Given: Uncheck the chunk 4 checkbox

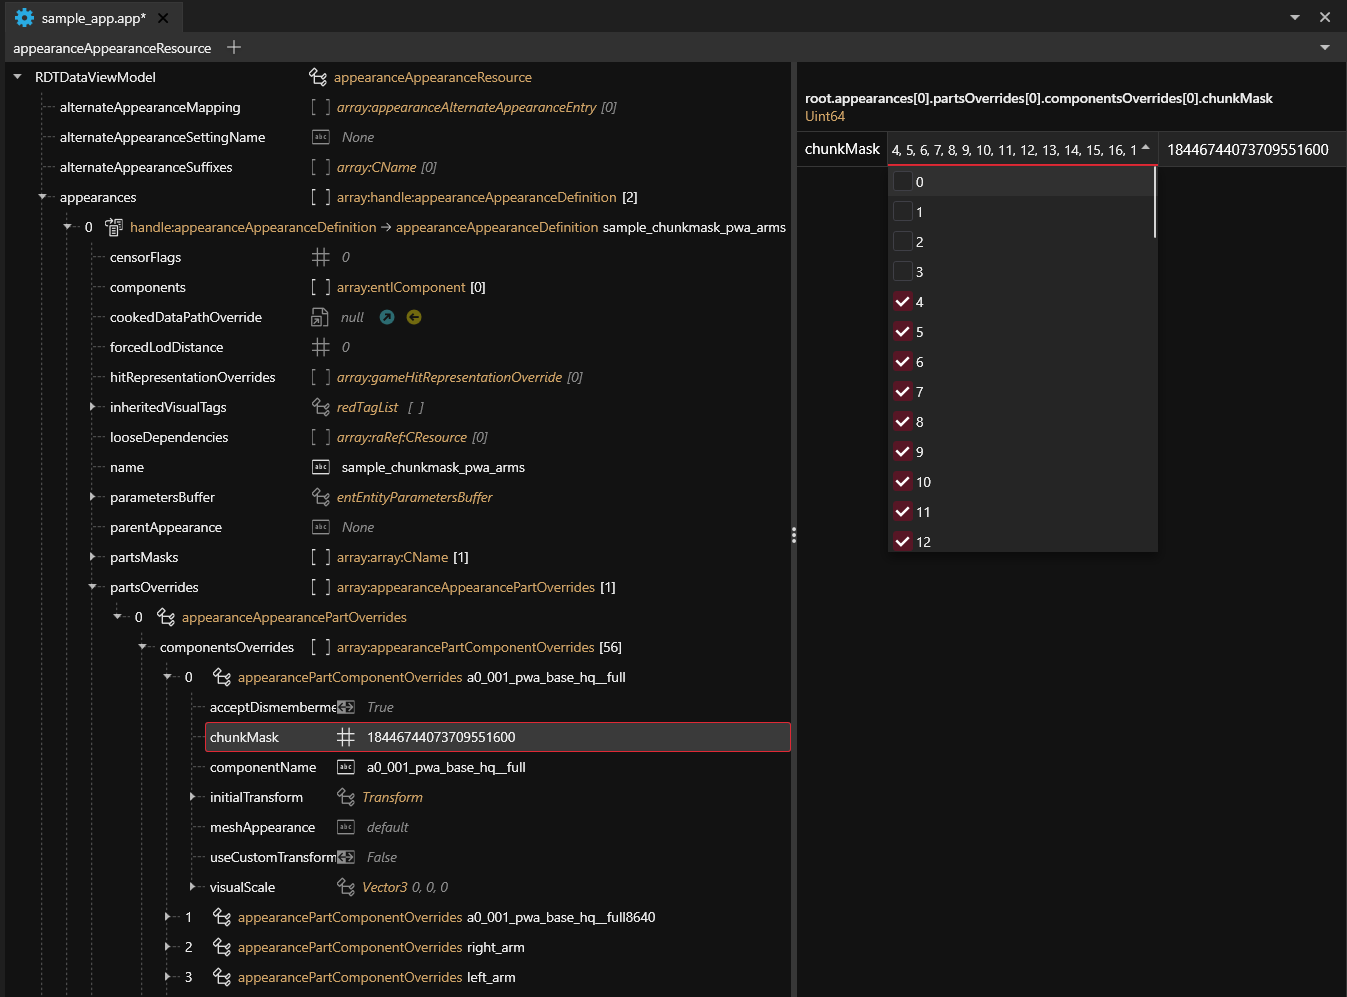Looking at the screenshot, I should pos(903,302).
